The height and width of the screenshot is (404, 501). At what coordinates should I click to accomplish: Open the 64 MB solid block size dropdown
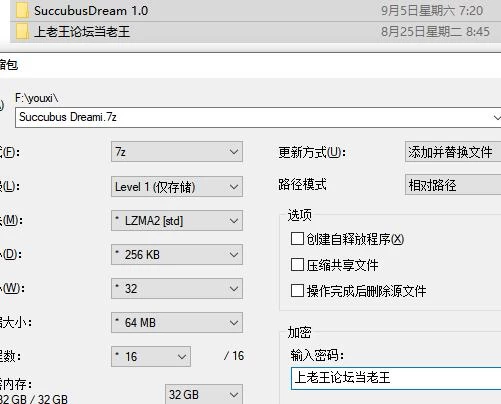[x=177, y=323]
